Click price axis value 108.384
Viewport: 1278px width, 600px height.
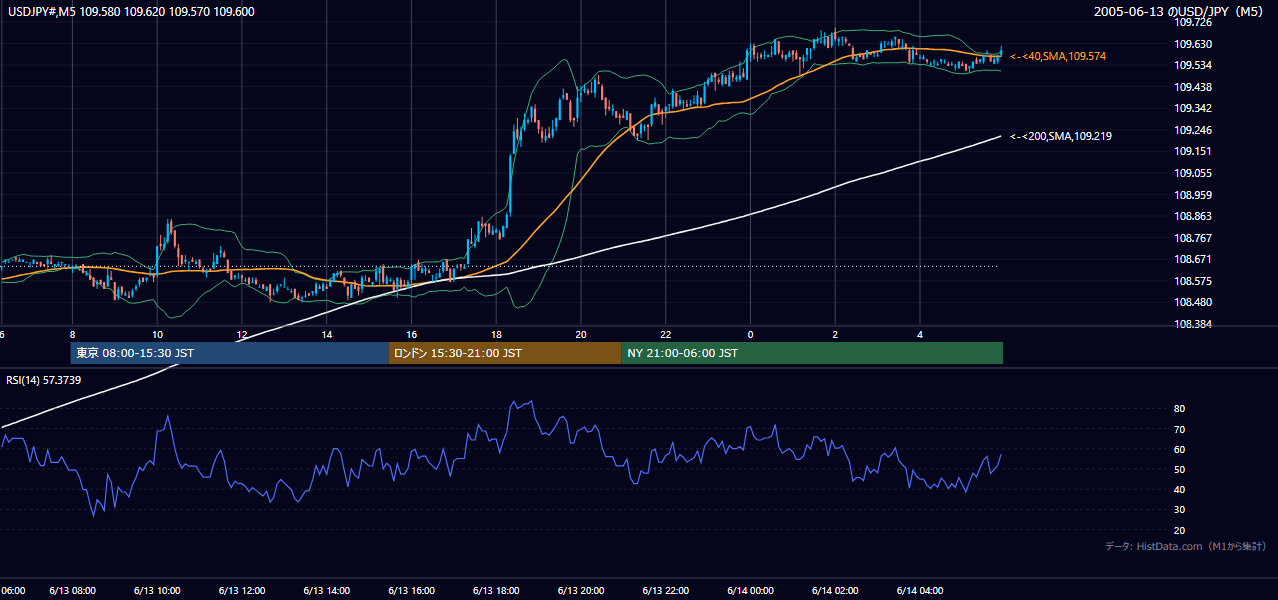point(1193,324)
